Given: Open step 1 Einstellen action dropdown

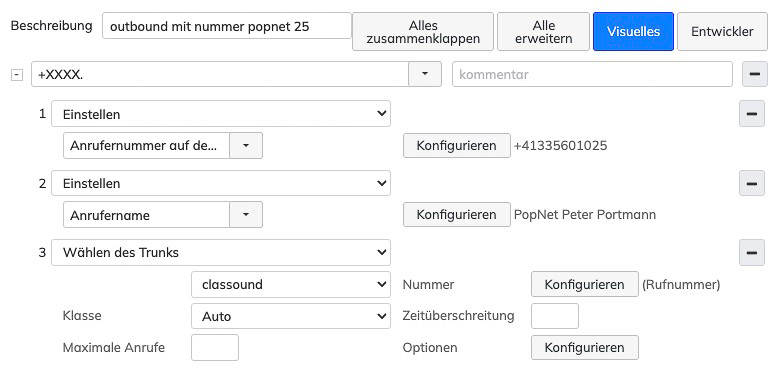Looking at the screenshot, I should [221, 114].
